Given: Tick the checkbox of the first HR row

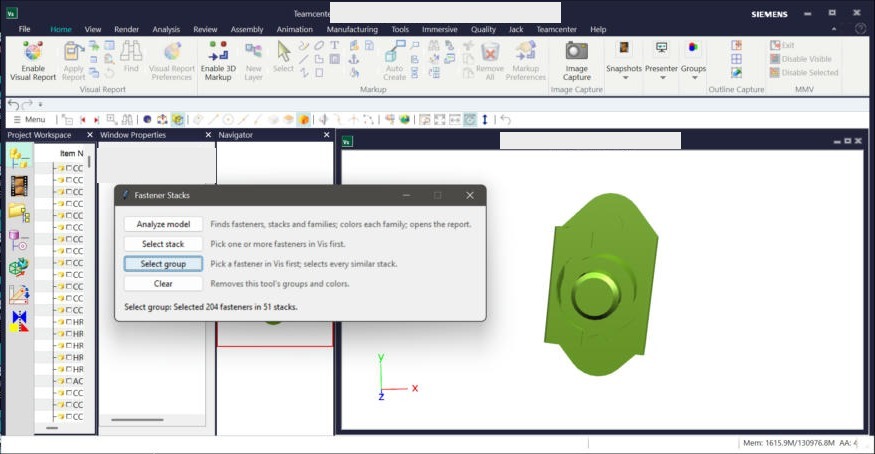Looking at the screenshot, I should click(69, 322).
